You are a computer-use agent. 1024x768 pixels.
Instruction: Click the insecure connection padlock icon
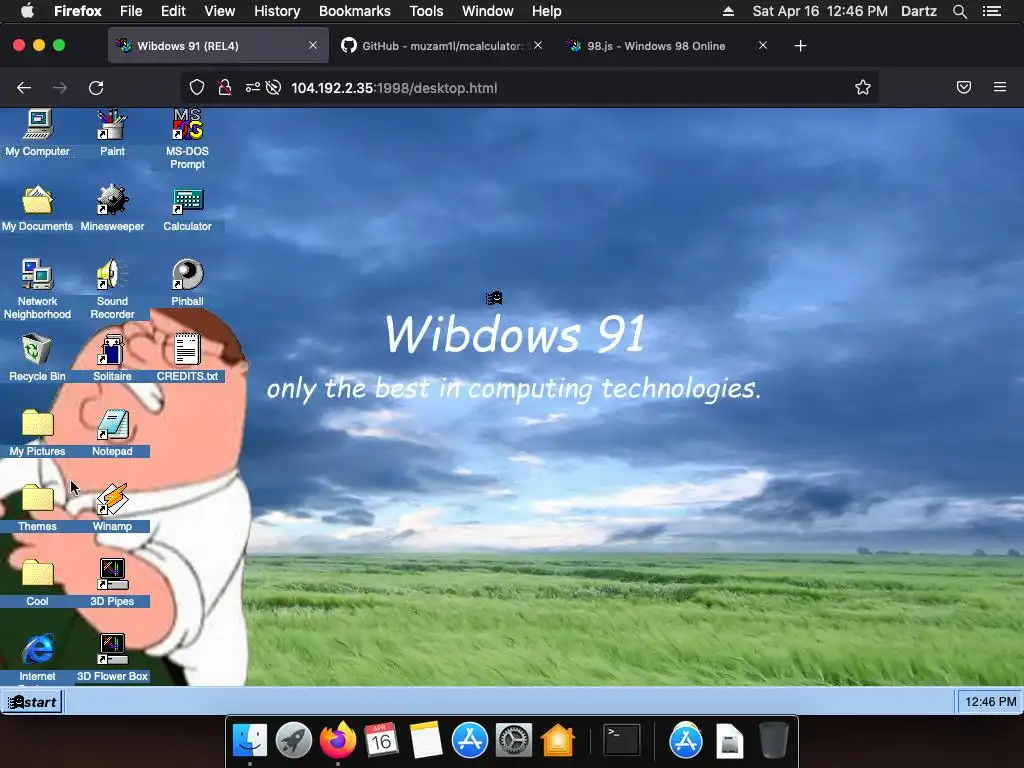225,88
